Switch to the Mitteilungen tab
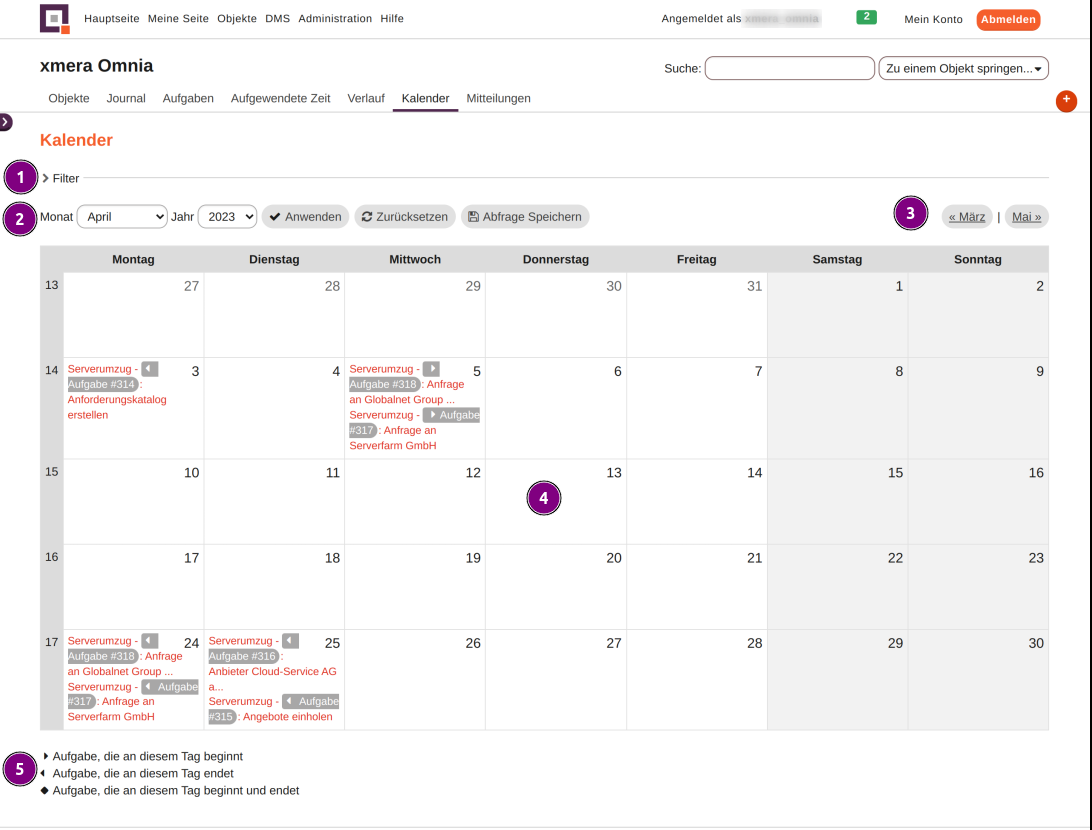 499,98
